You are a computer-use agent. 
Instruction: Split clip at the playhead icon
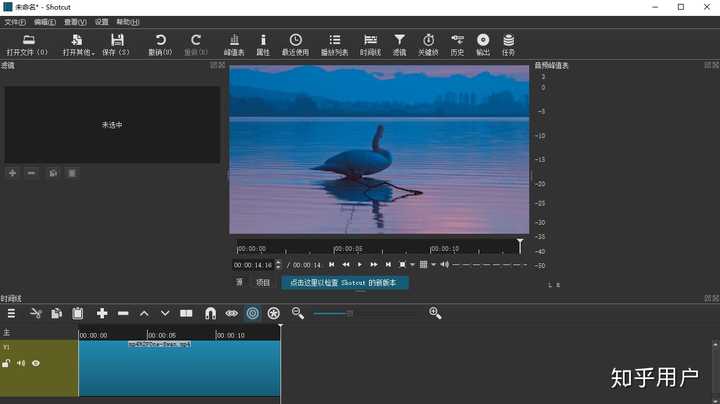(x=186, y=314)
